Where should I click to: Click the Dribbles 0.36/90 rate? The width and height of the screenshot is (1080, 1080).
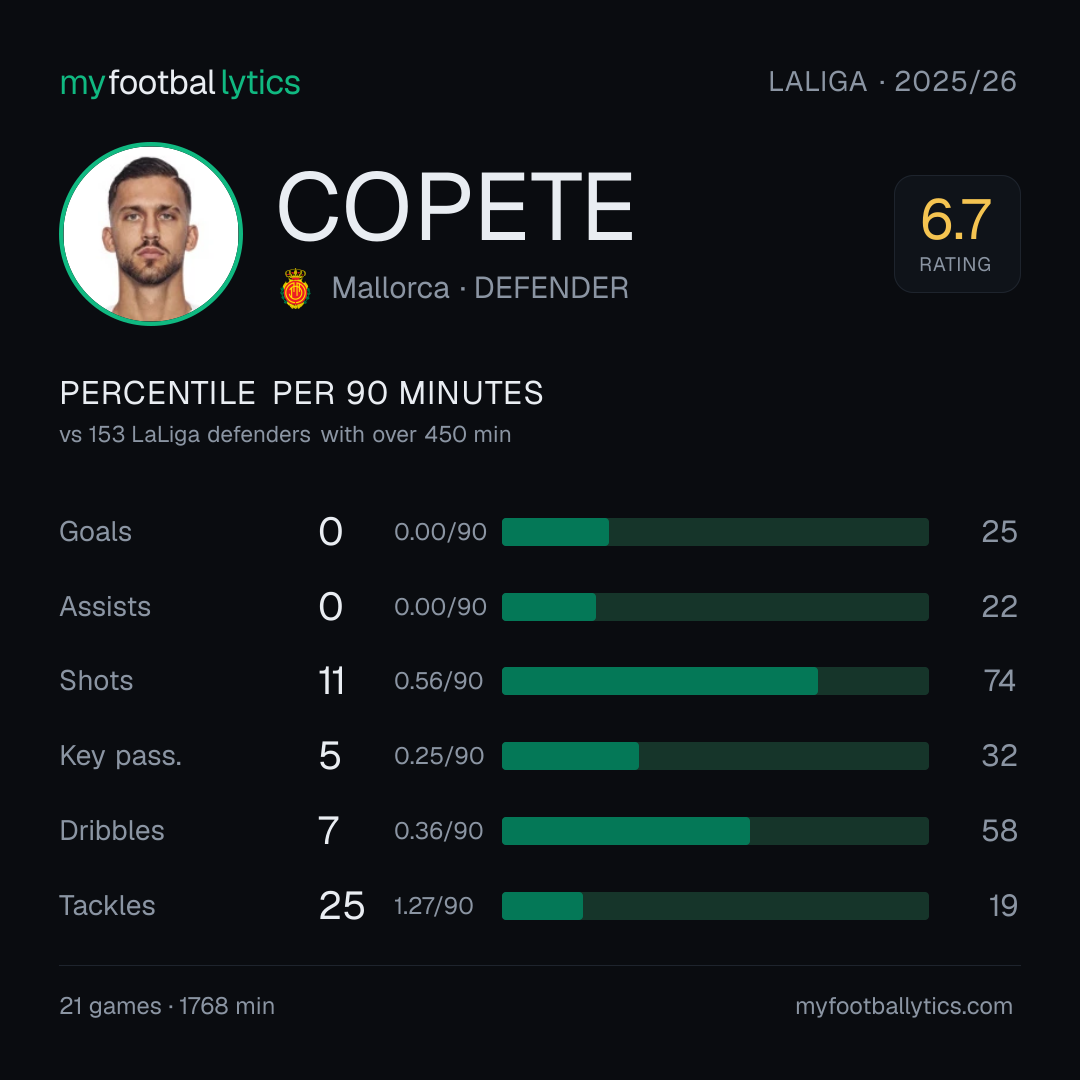(x=439, y=831)
